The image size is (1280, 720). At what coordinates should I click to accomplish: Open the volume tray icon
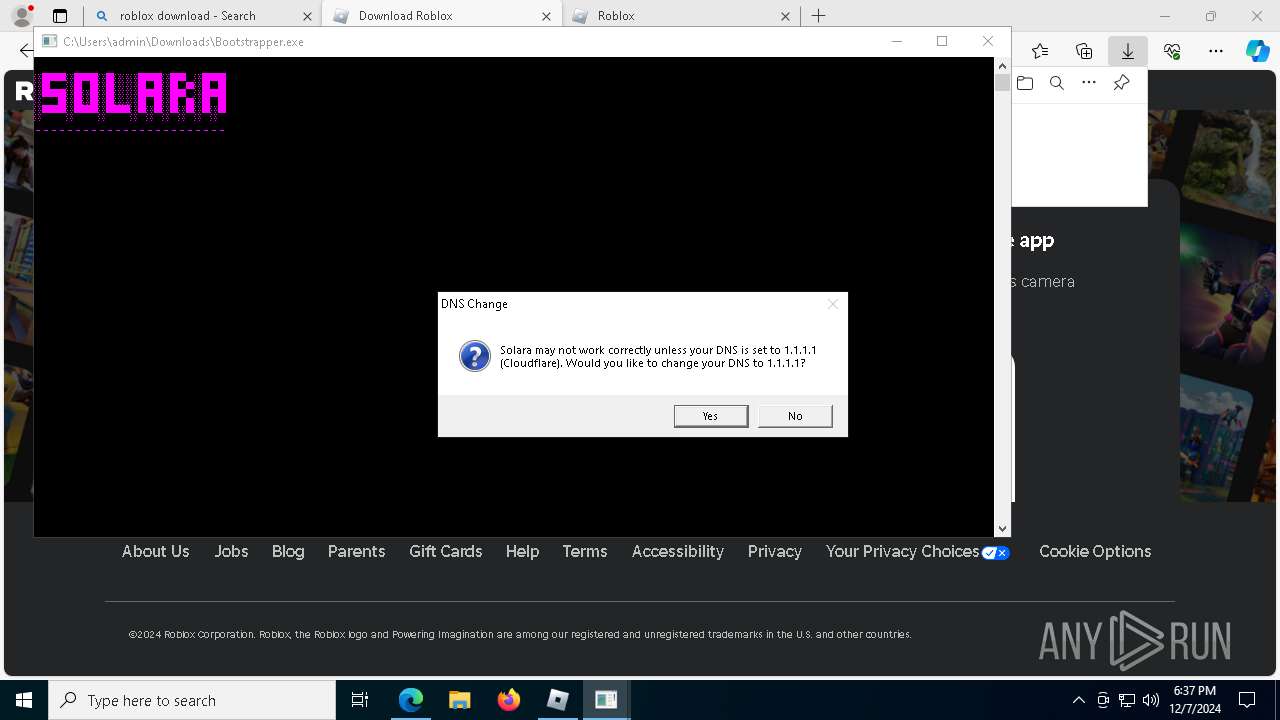click(x=1150, y=700)
